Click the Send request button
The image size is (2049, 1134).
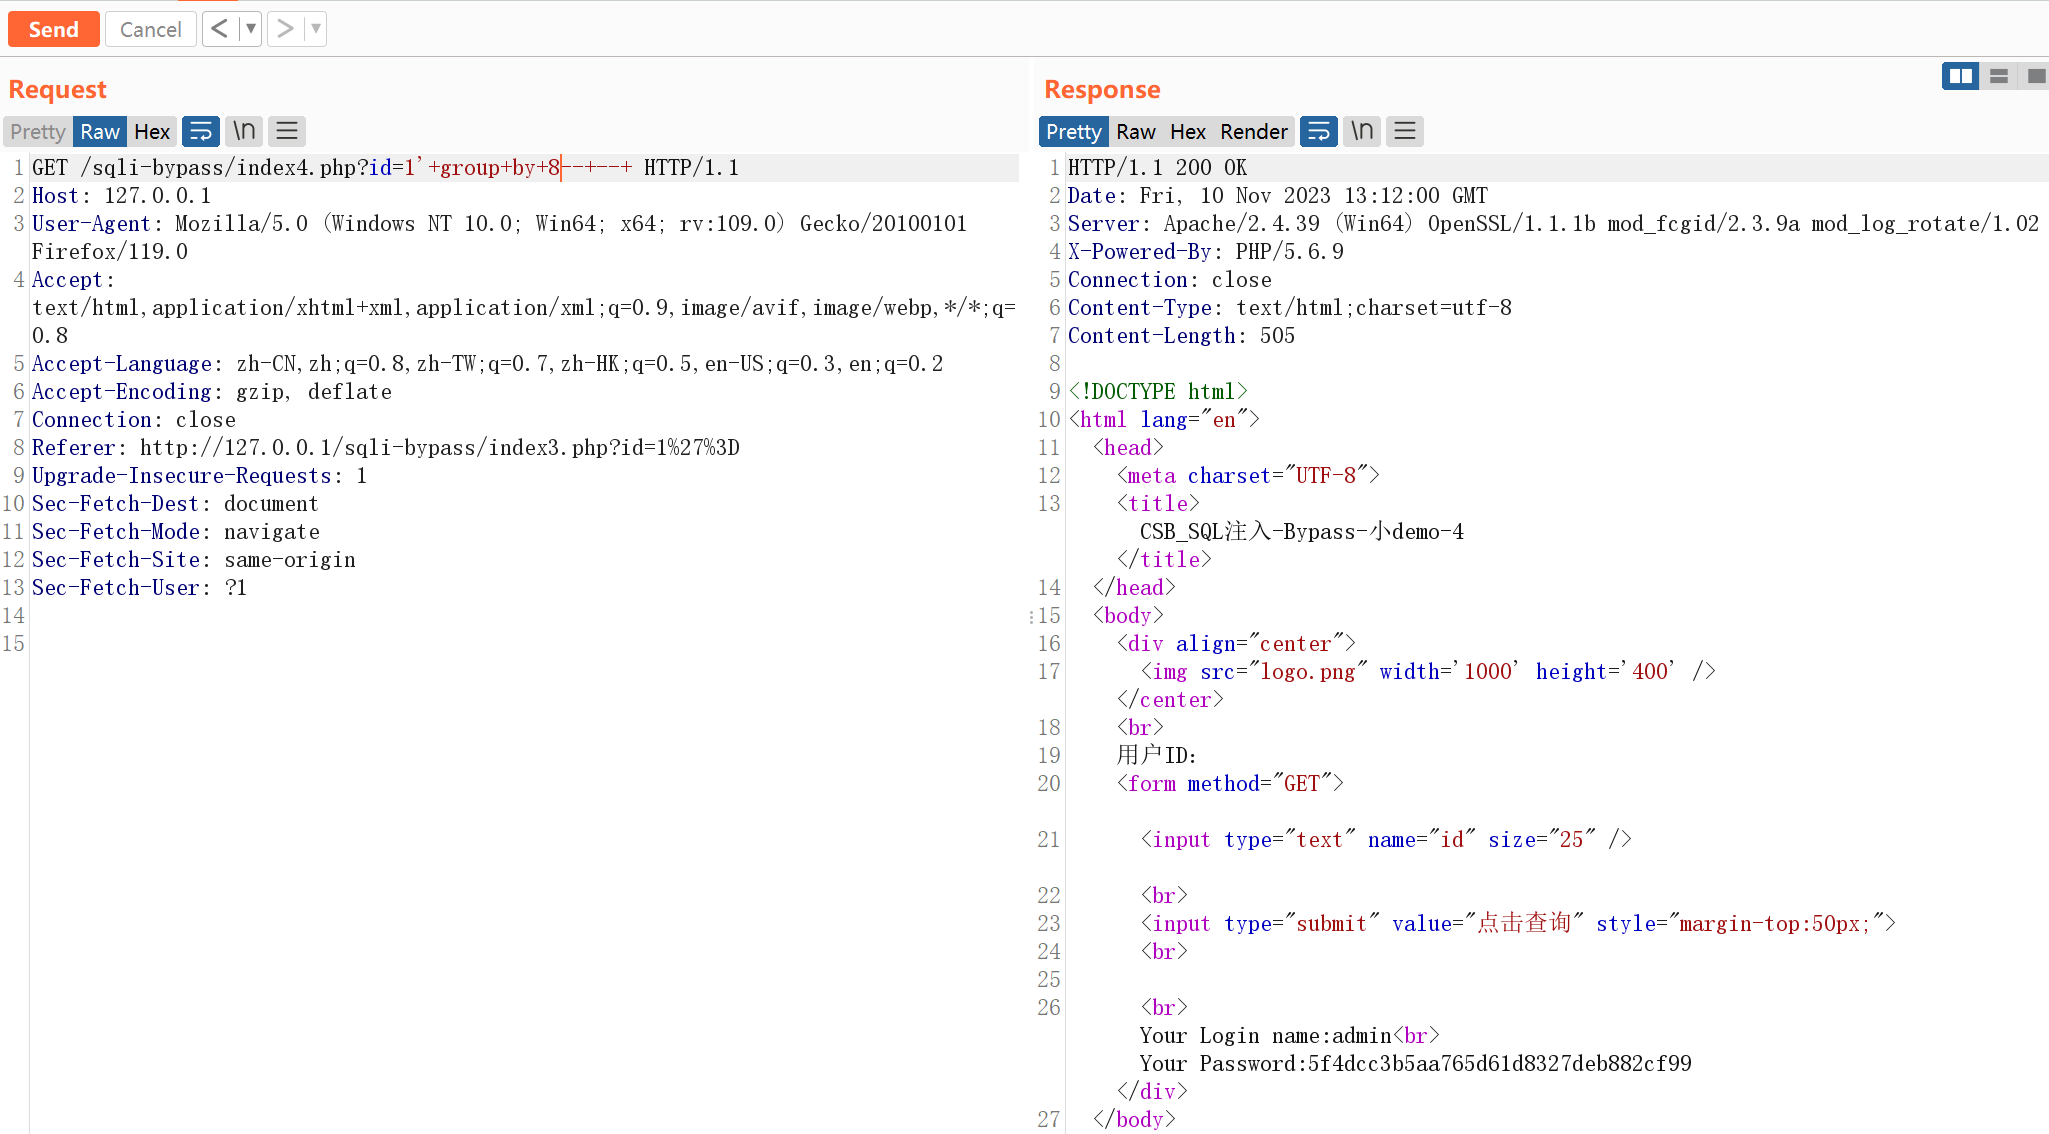53,29
